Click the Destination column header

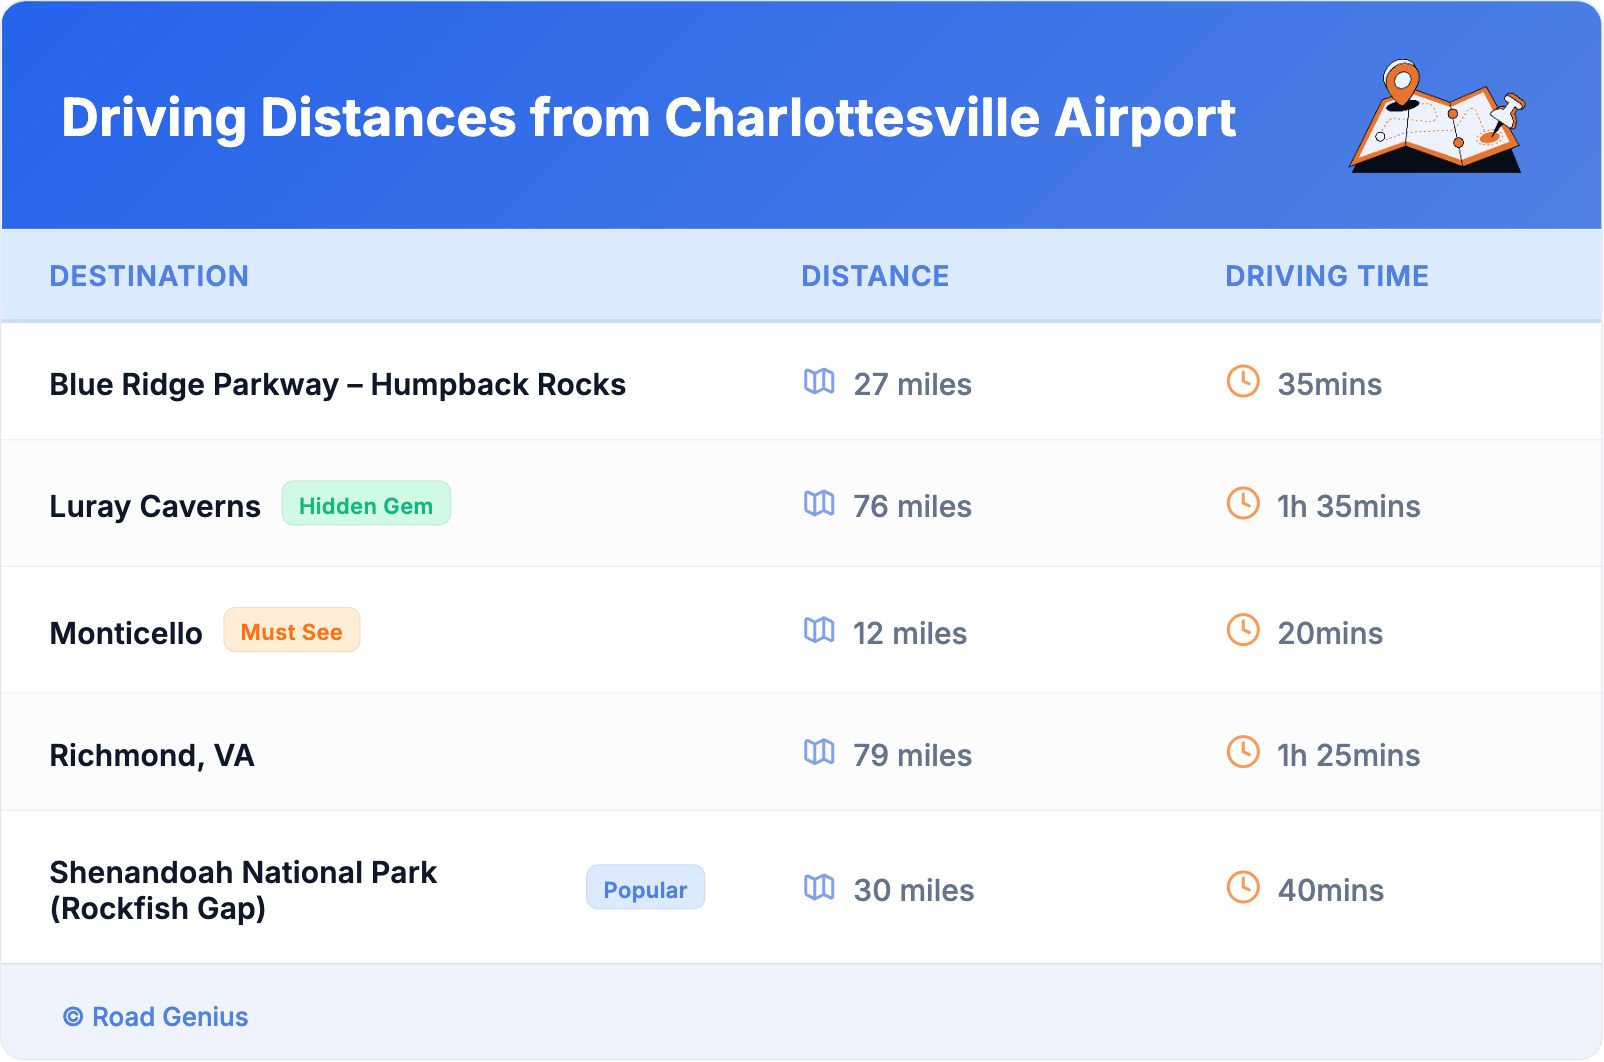pos(149,276)
